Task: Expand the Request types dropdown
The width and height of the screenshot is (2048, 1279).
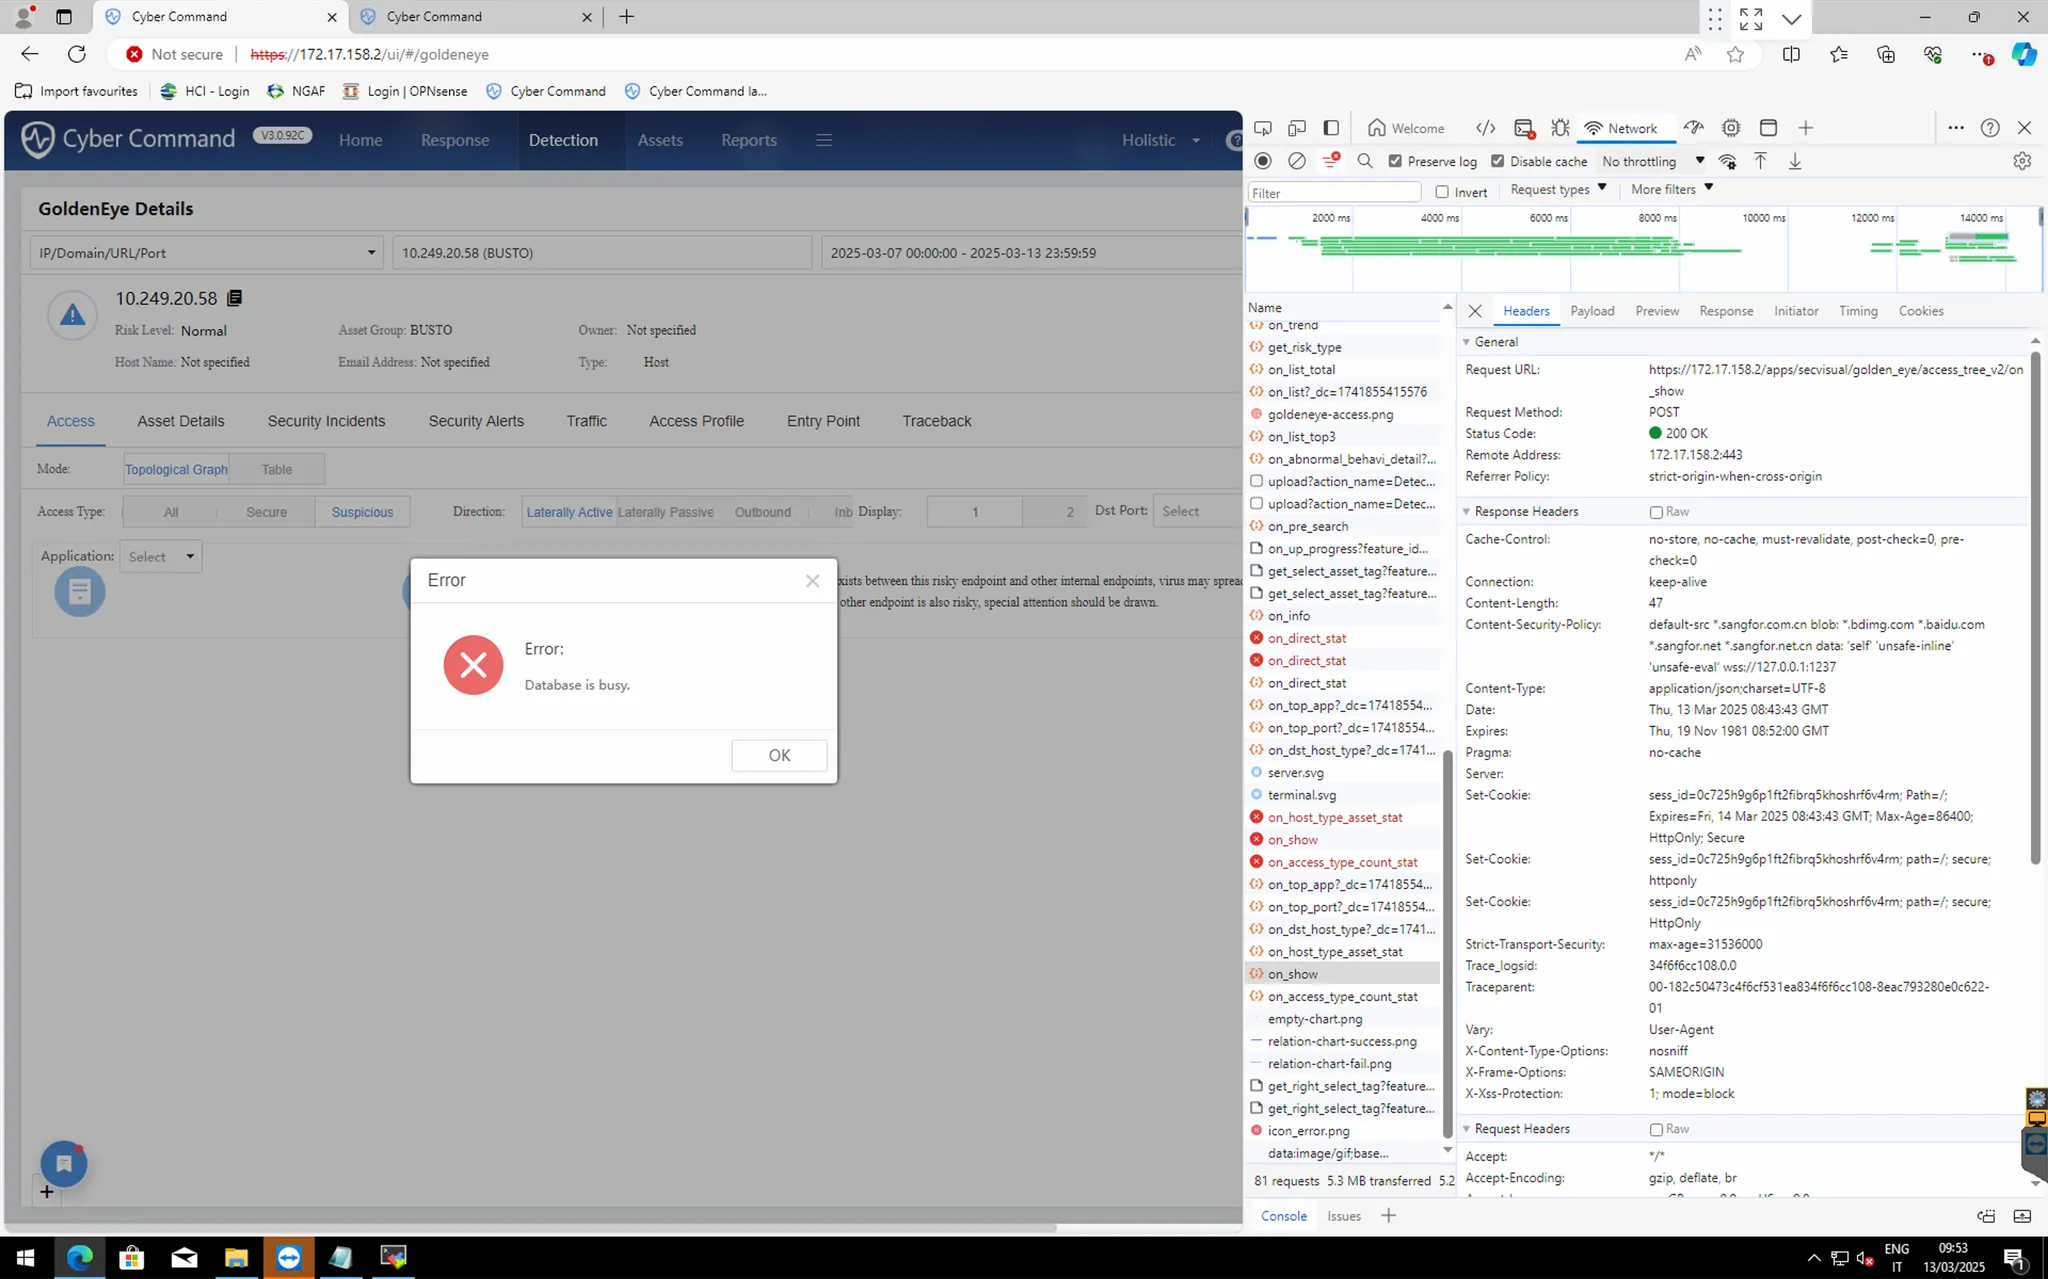Action: [1558, 189]
